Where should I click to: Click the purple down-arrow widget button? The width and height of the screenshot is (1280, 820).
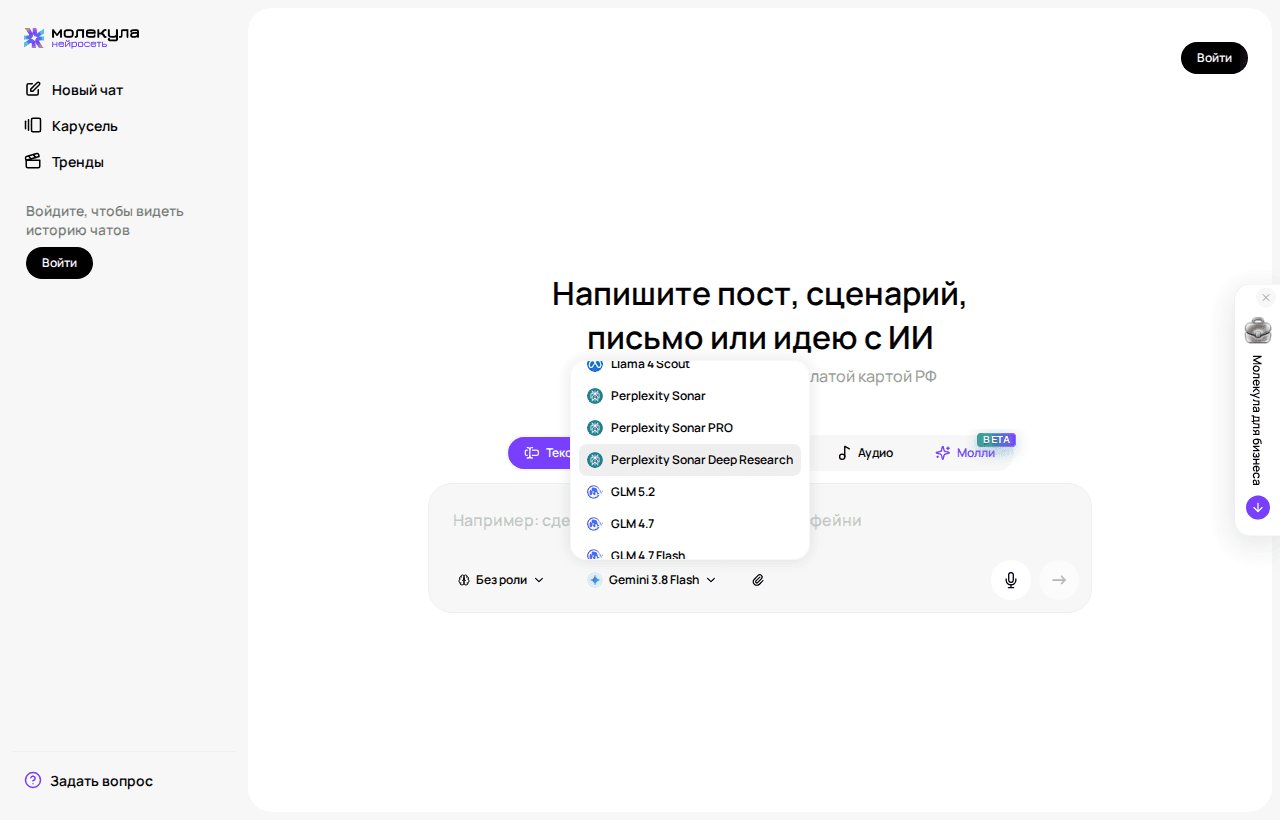(x=1258, y=507)
